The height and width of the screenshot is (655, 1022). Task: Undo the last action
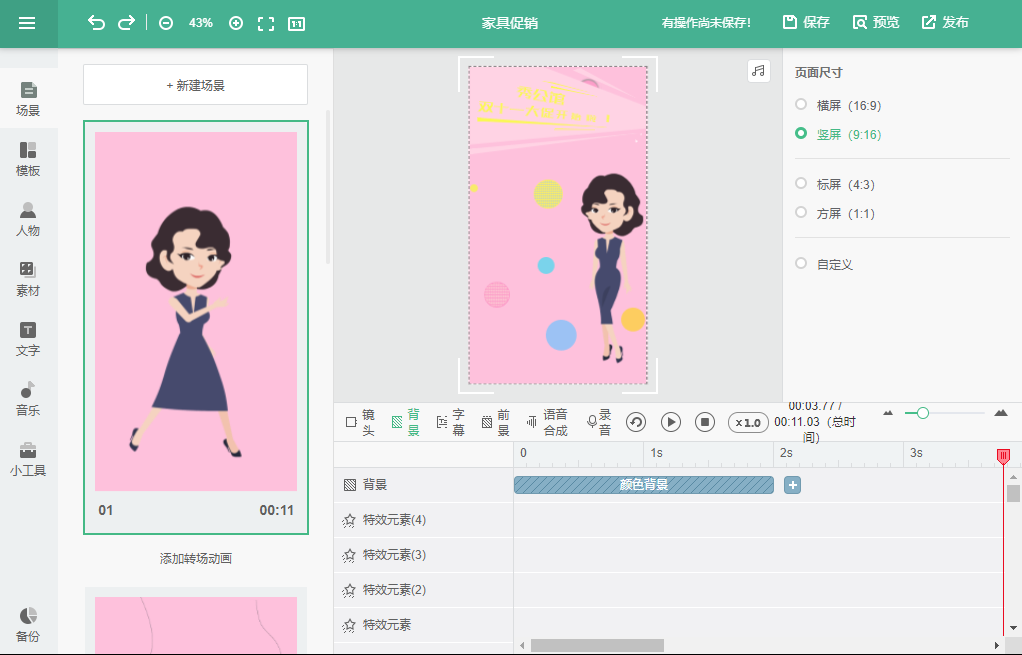pos(96,23)
